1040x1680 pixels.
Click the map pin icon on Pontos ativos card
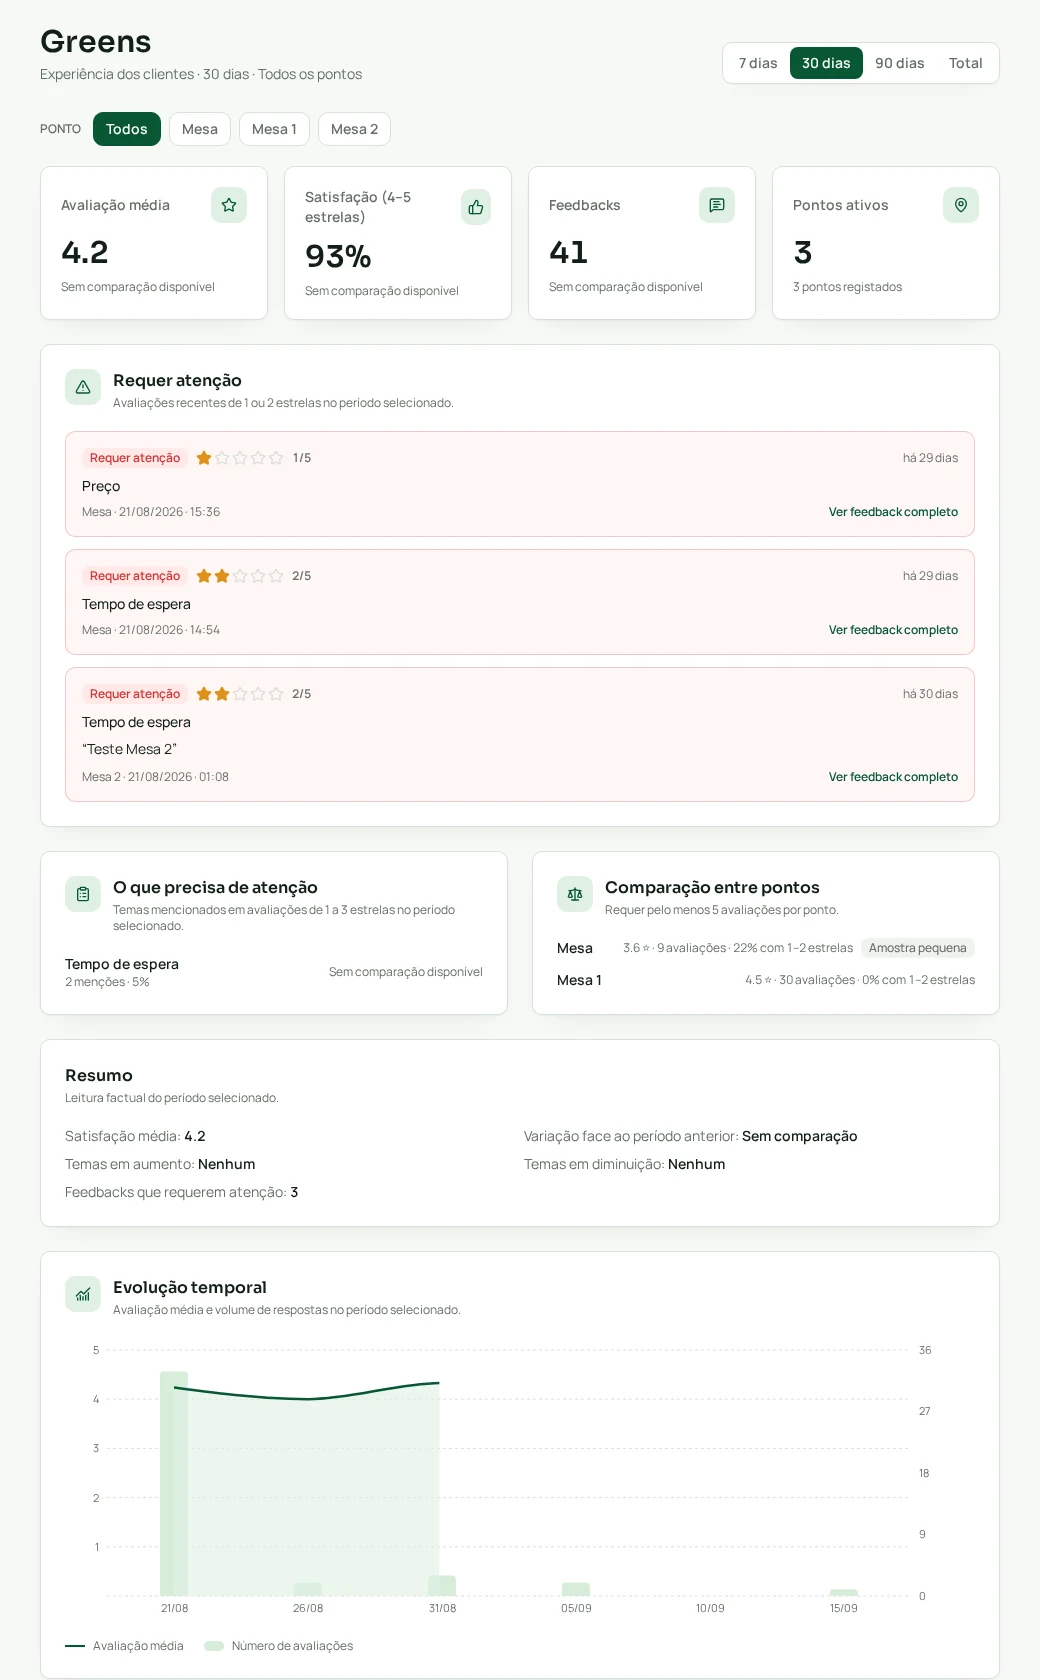pyautogui.click(x=961, y=205)
